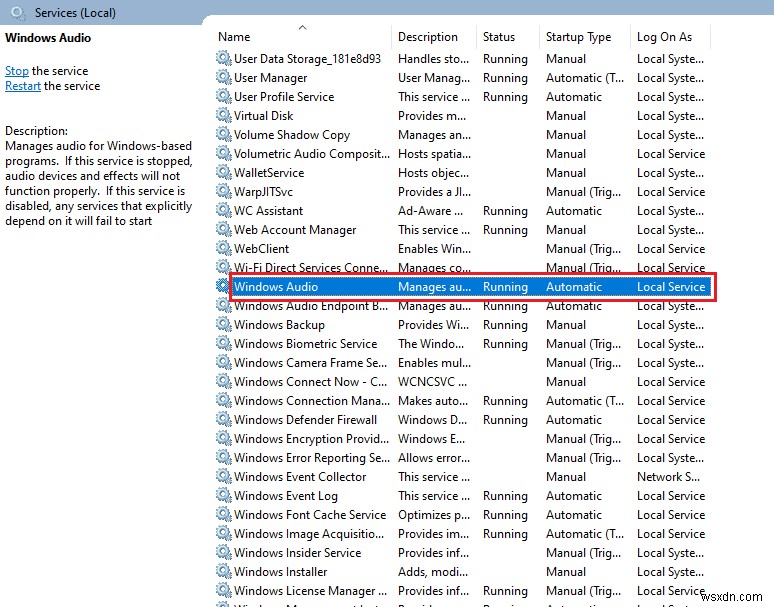Click the Stop the service link
The image size is (774, 607).
pyautogui.click(x=17, y=71)
